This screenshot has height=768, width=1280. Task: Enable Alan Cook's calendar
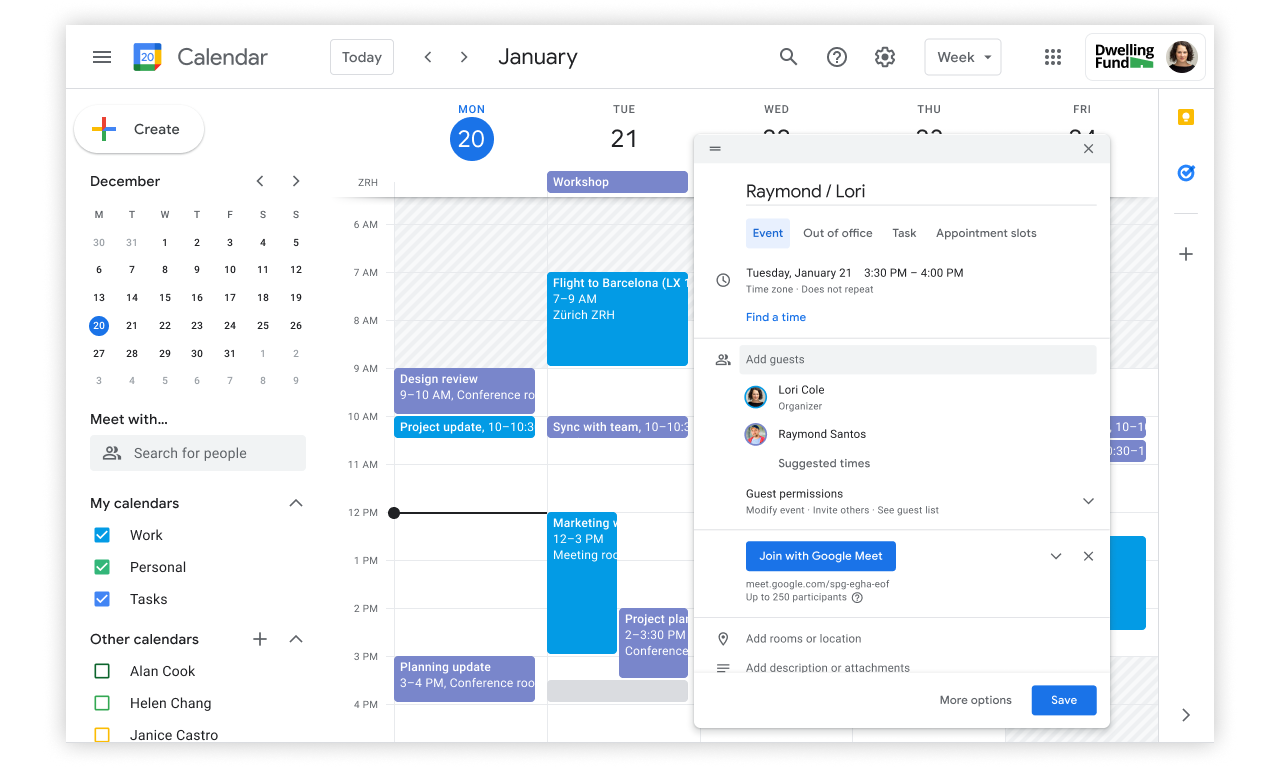[x=101, y=671]
